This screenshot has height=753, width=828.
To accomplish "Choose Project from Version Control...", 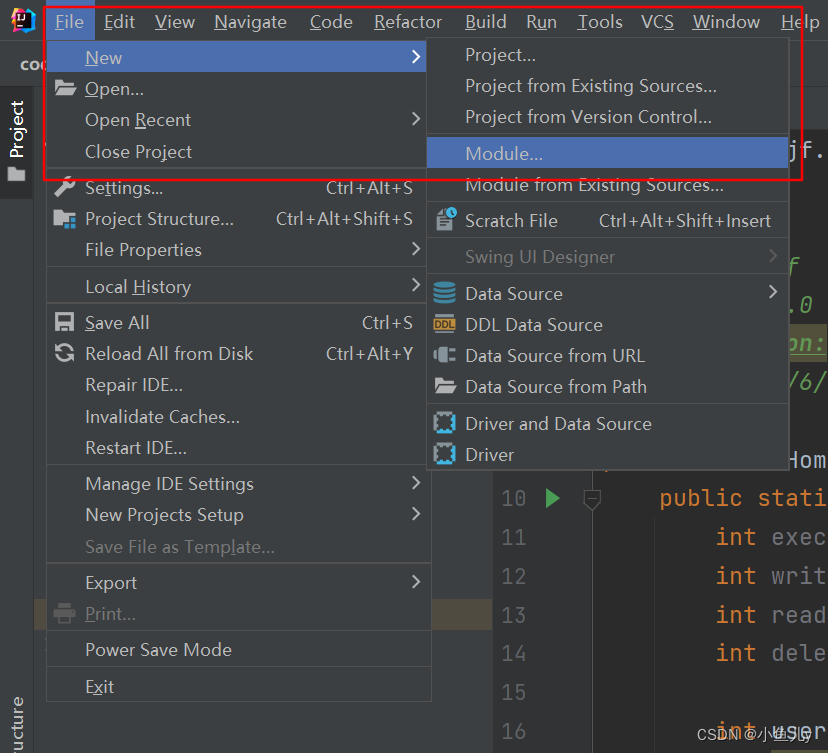I will tap(607, 117).
